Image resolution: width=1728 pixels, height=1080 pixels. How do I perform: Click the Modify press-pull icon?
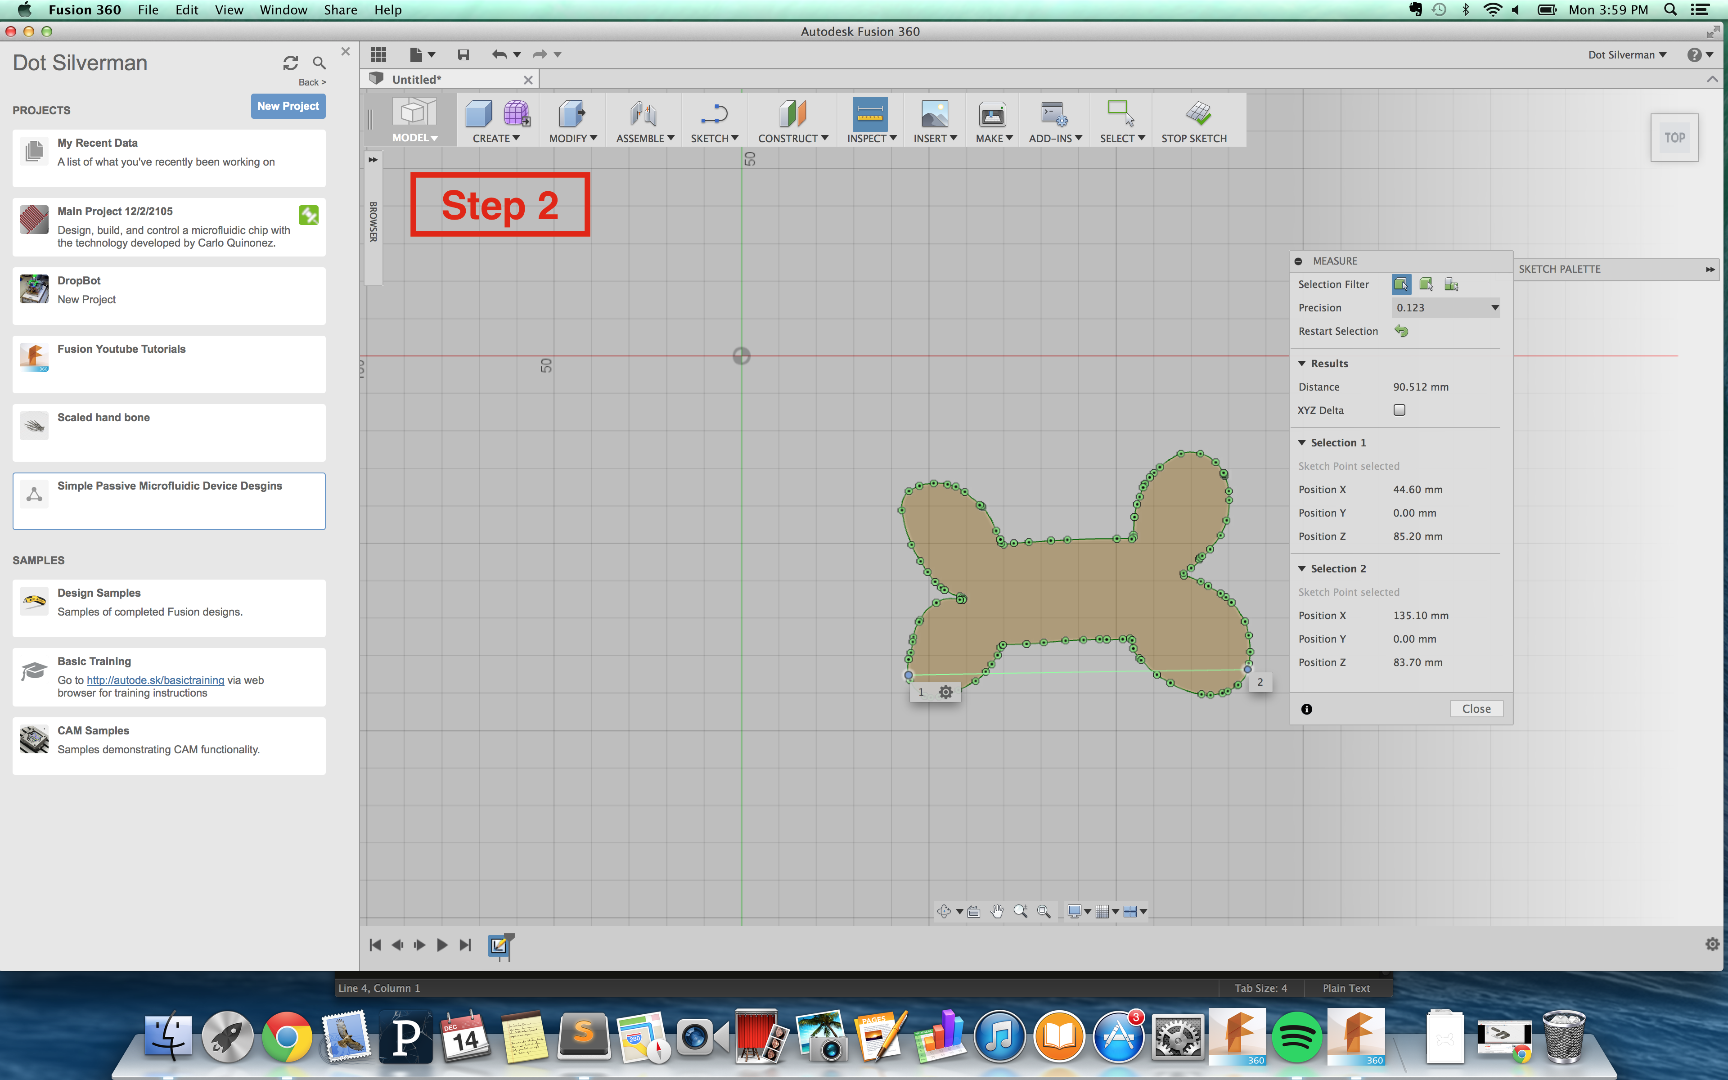572,114
